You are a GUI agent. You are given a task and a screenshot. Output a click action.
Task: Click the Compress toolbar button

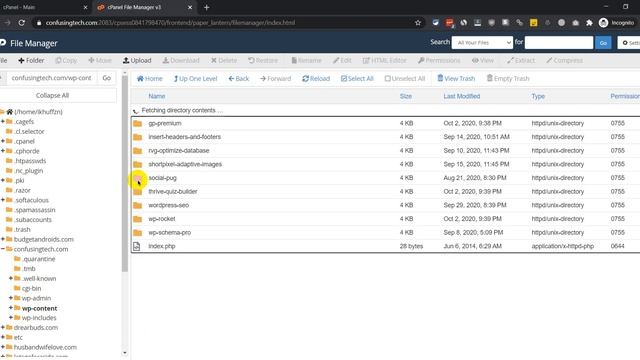564,60
